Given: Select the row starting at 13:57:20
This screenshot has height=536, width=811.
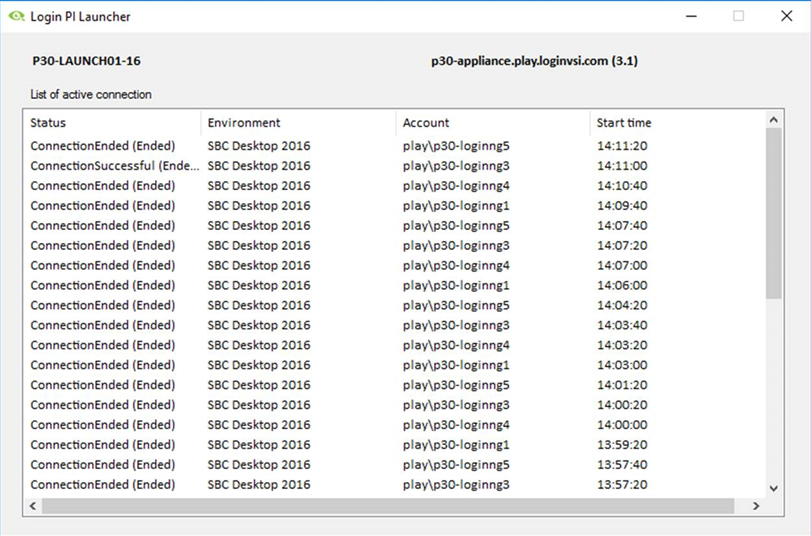Looking at the screenshot, I should [x=395, y=484].
